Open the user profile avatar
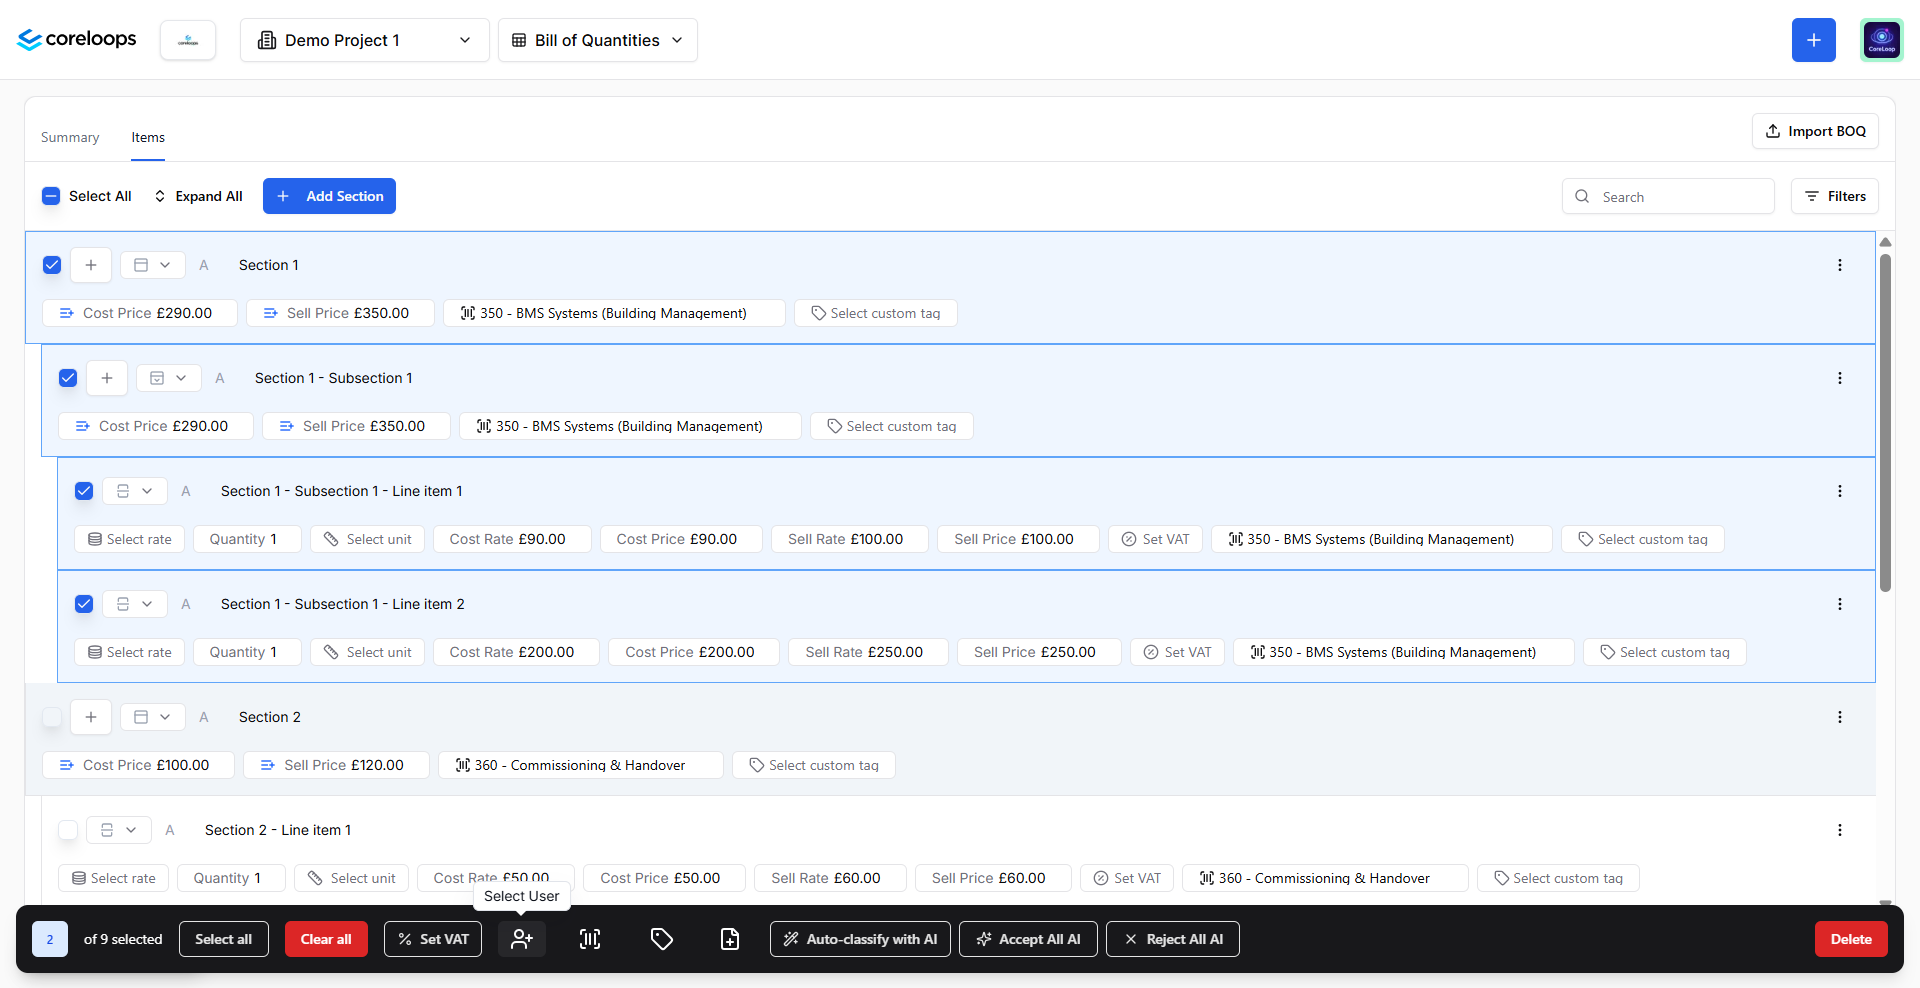The height and width of the screenshot is (988, 1920). pyautogui.click(x=1881, y=40)
